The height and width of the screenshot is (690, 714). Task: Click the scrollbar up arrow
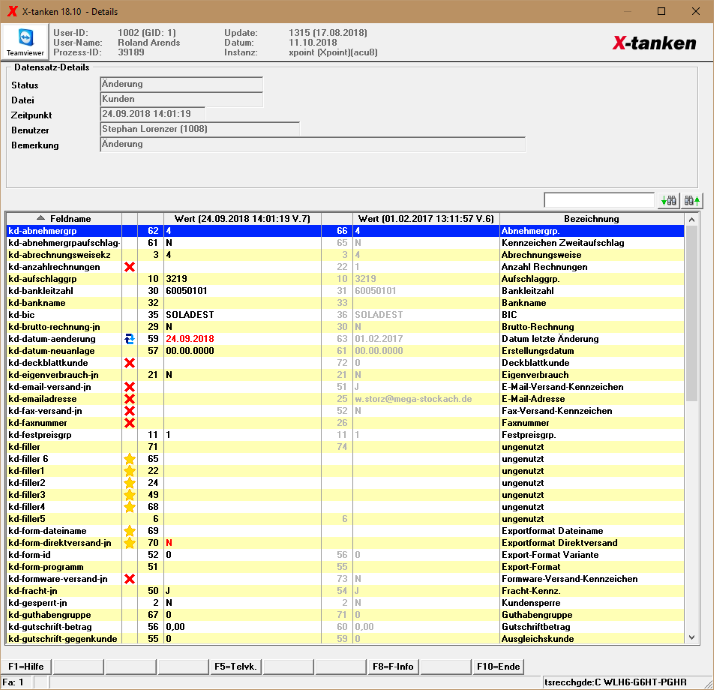click(x=692, y=220)
